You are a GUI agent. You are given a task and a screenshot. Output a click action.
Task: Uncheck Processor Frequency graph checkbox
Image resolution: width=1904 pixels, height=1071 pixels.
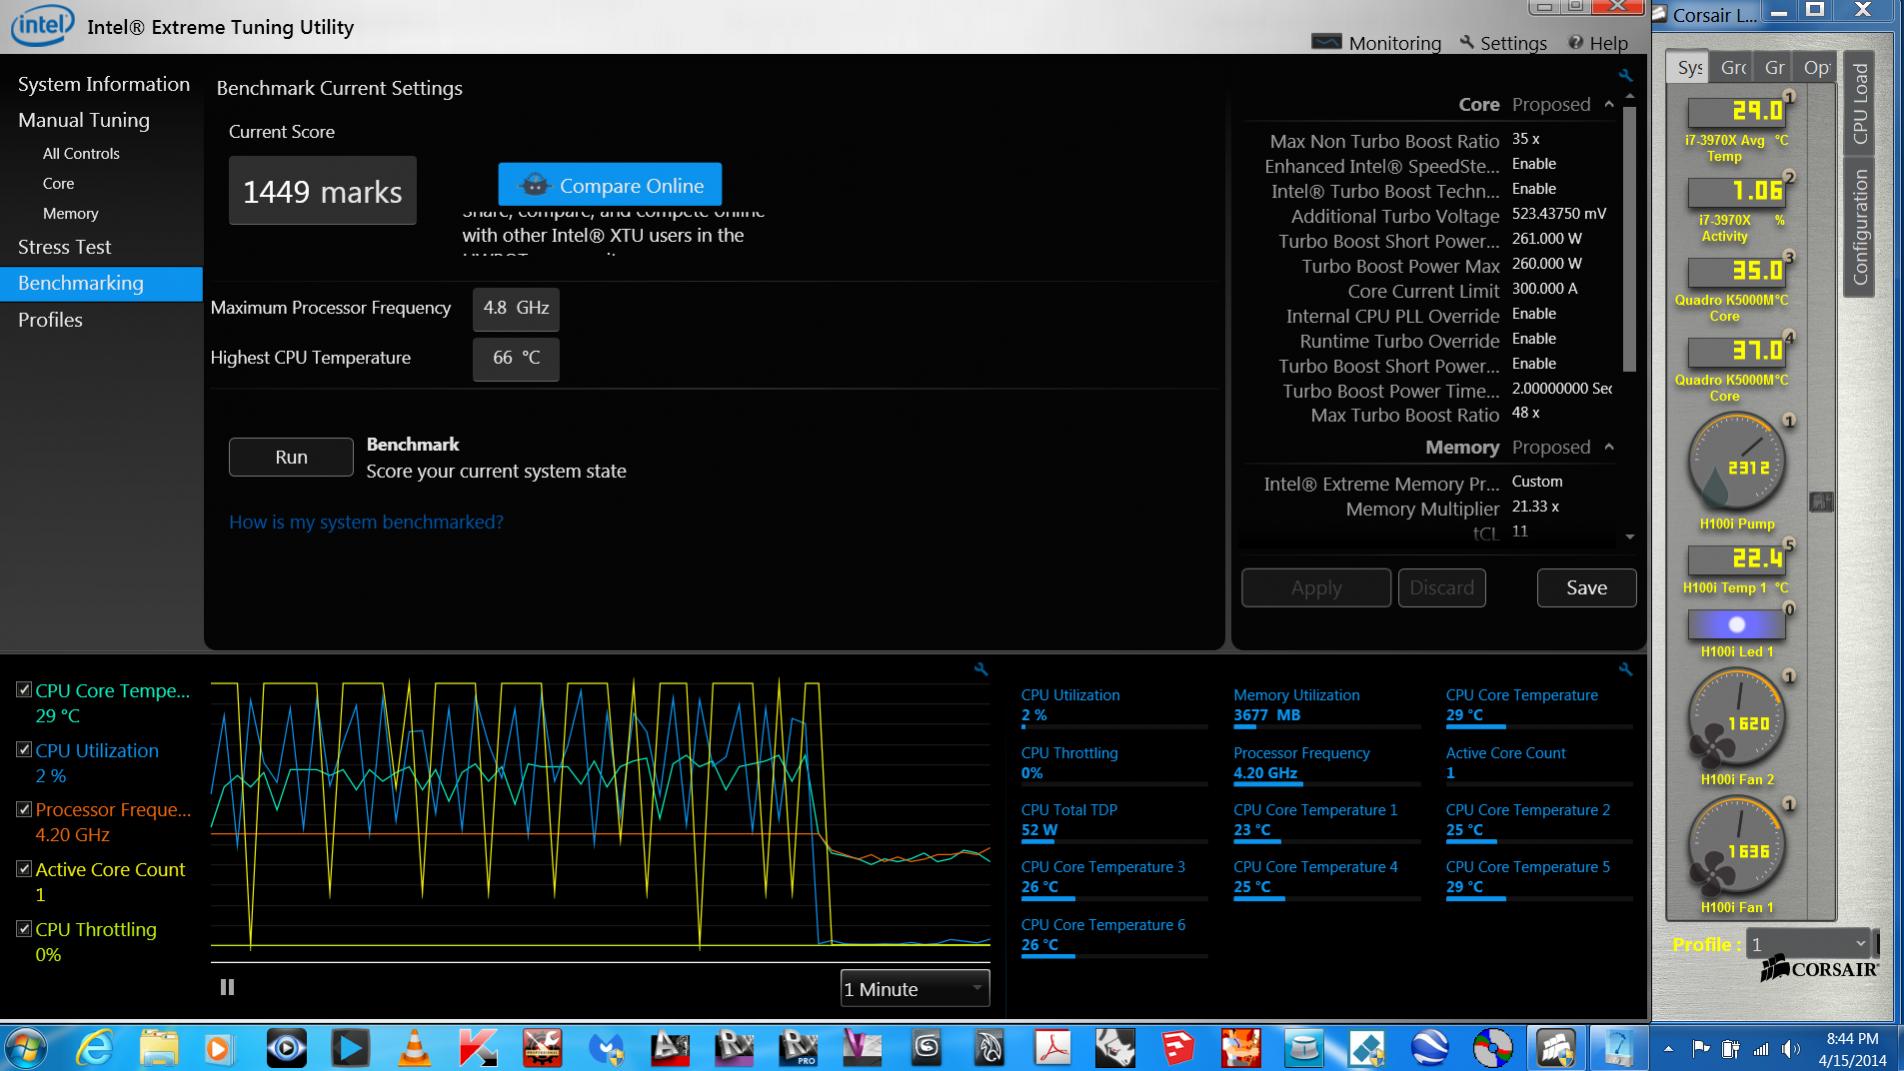pos(24,809)
